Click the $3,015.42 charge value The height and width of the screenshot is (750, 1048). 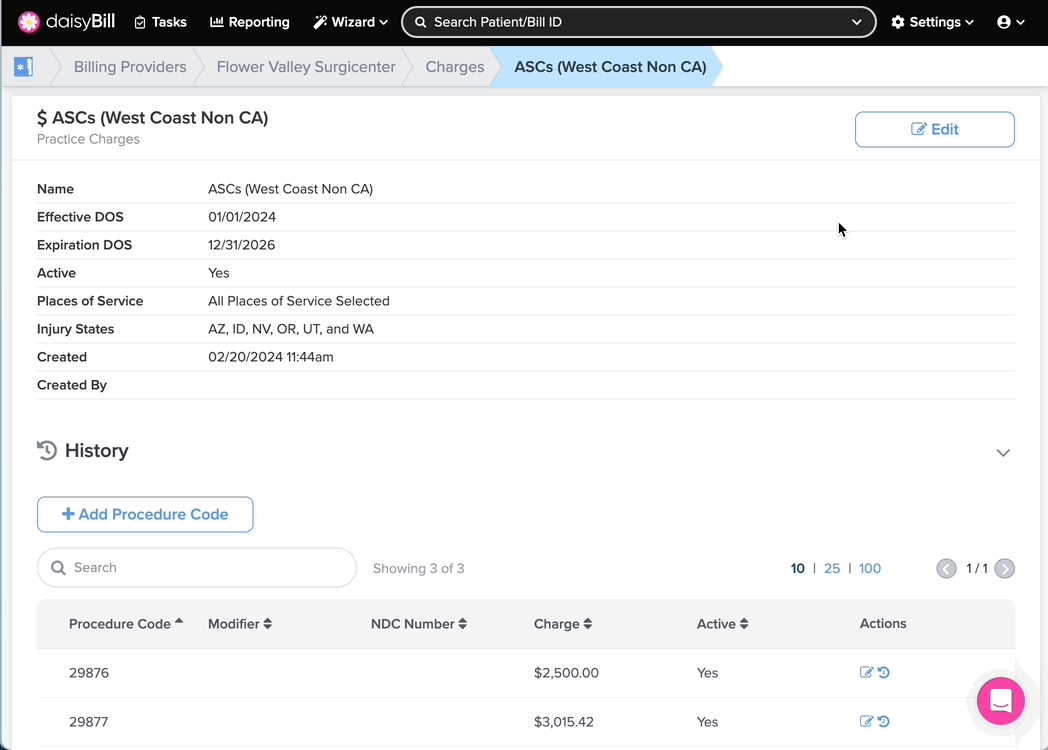(563, 722)
